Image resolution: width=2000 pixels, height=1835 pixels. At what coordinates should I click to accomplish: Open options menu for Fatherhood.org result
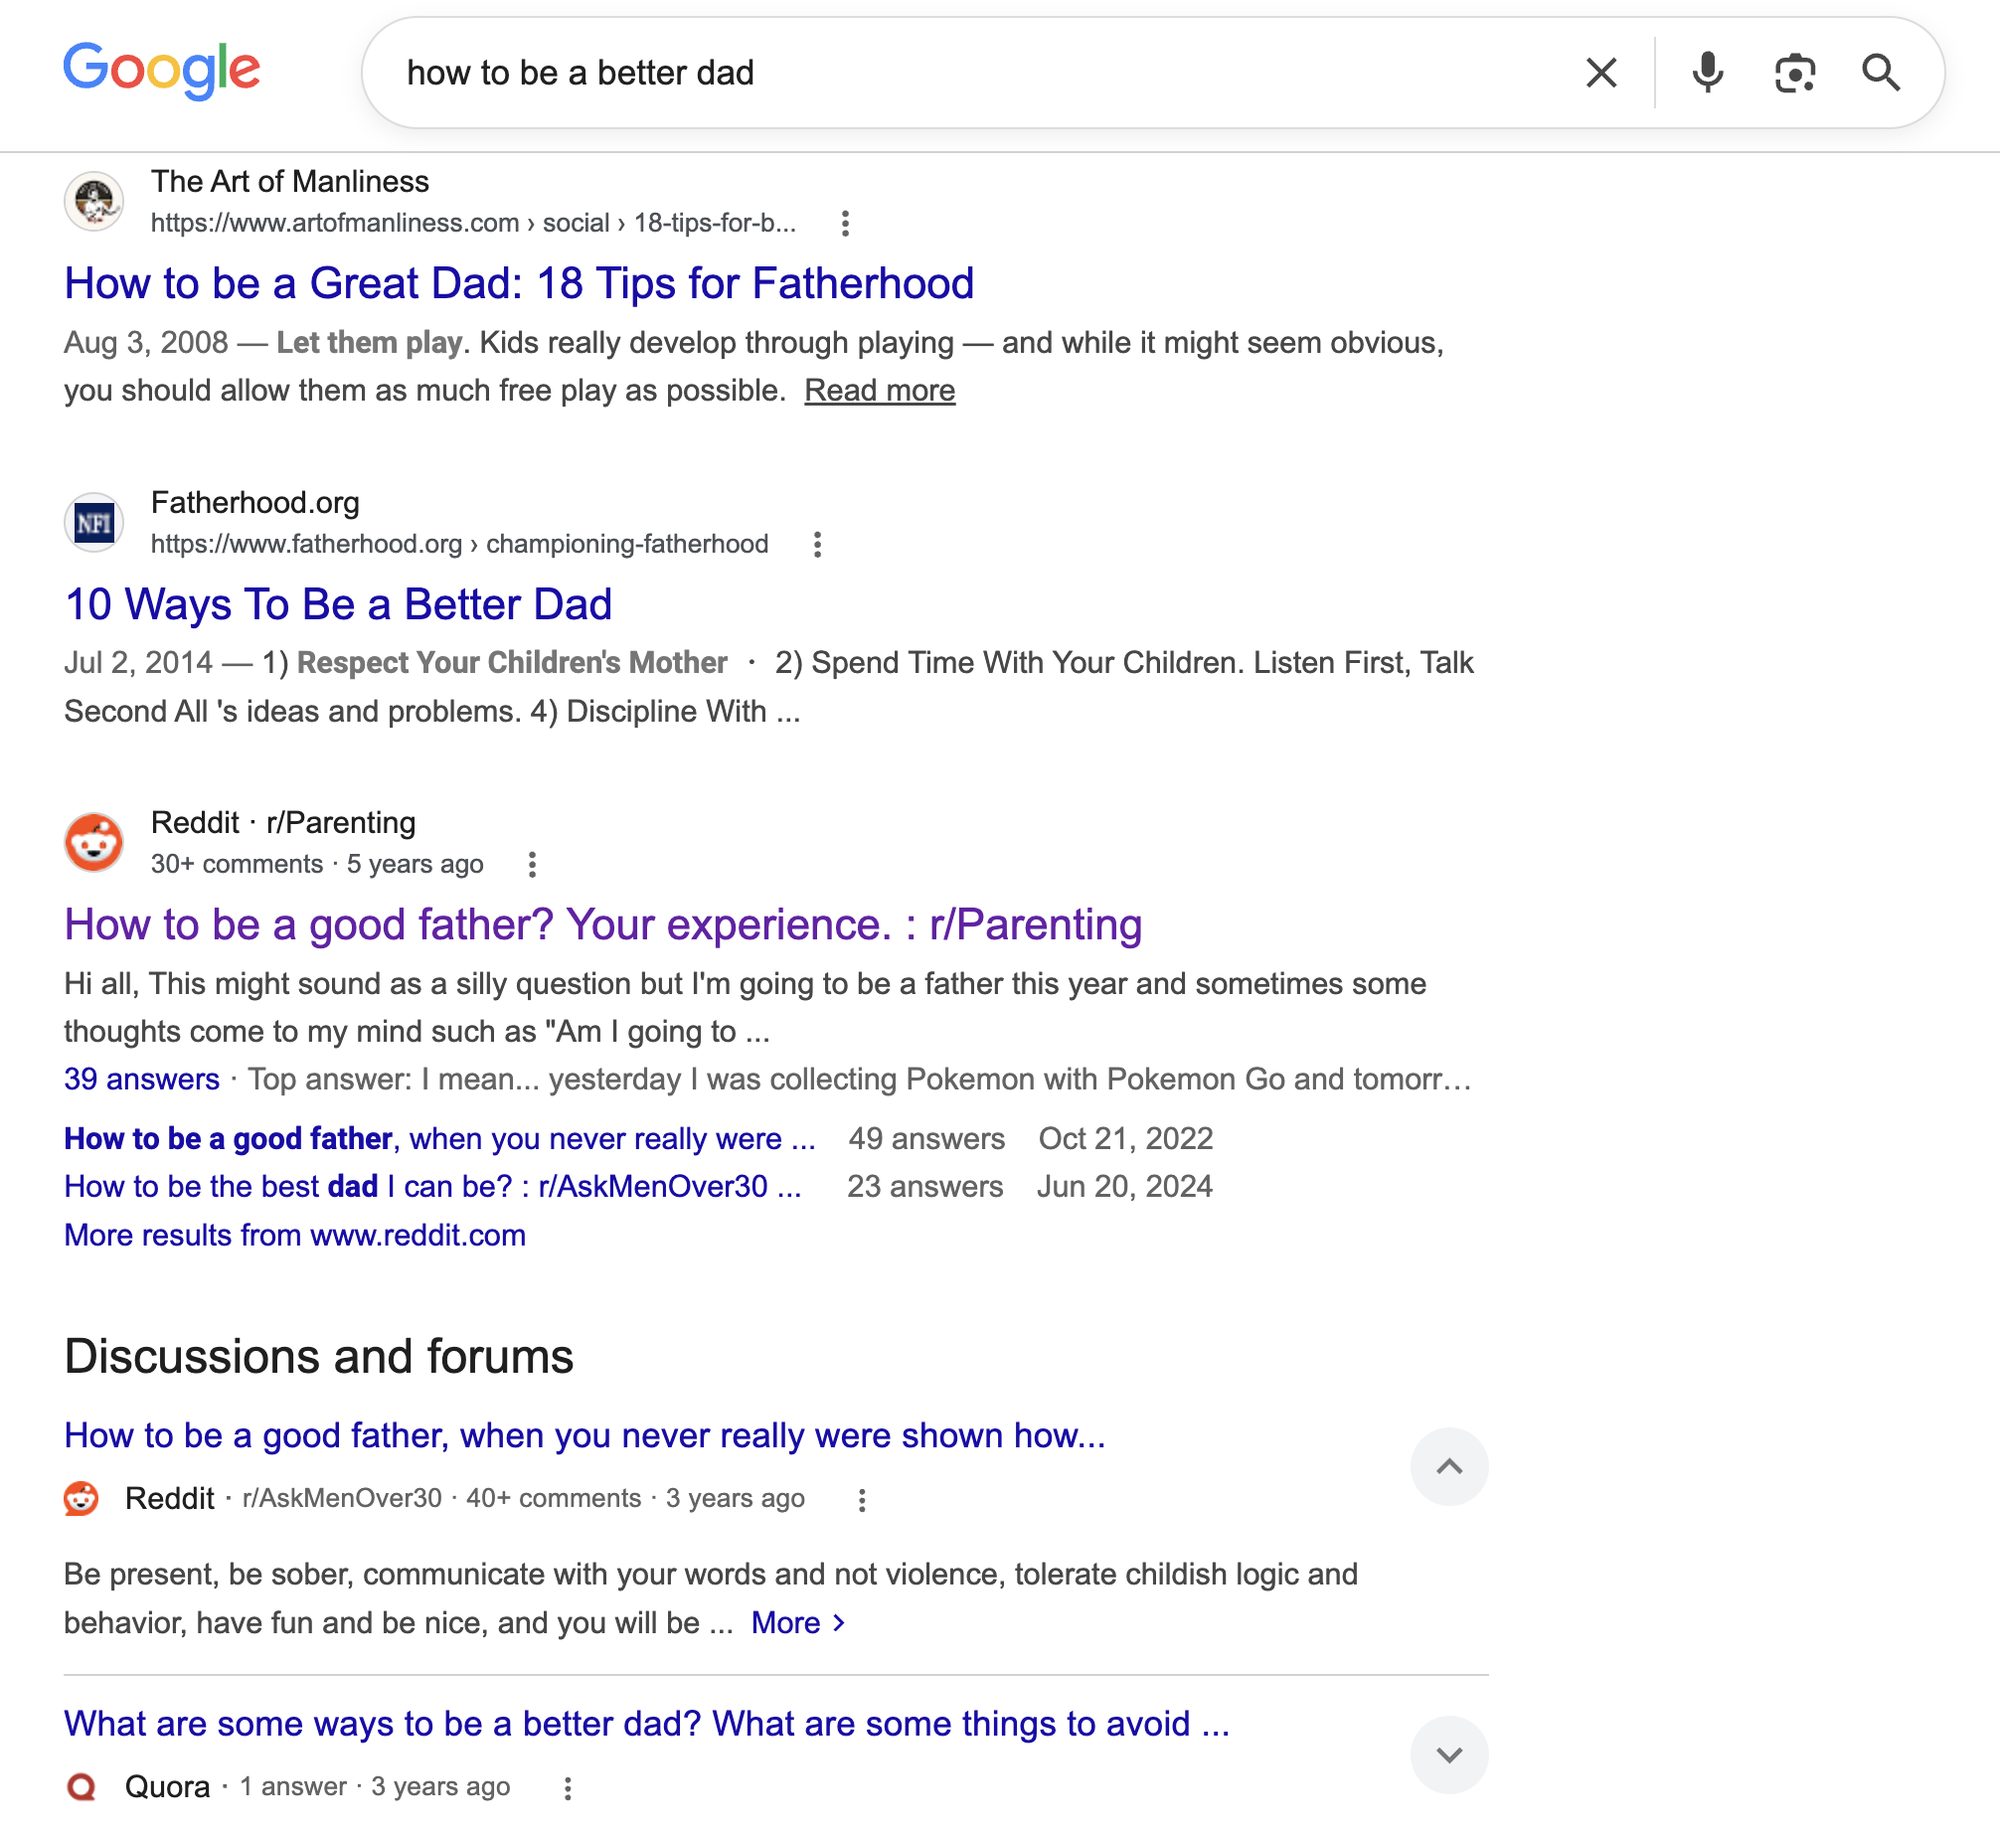[x=817, y=544]
